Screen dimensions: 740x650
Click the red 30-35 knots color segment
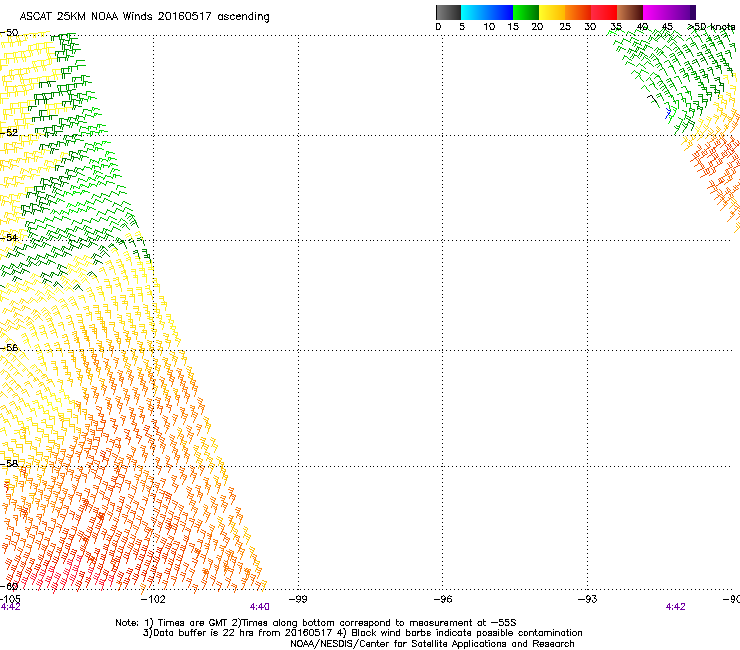click(604, 12)
